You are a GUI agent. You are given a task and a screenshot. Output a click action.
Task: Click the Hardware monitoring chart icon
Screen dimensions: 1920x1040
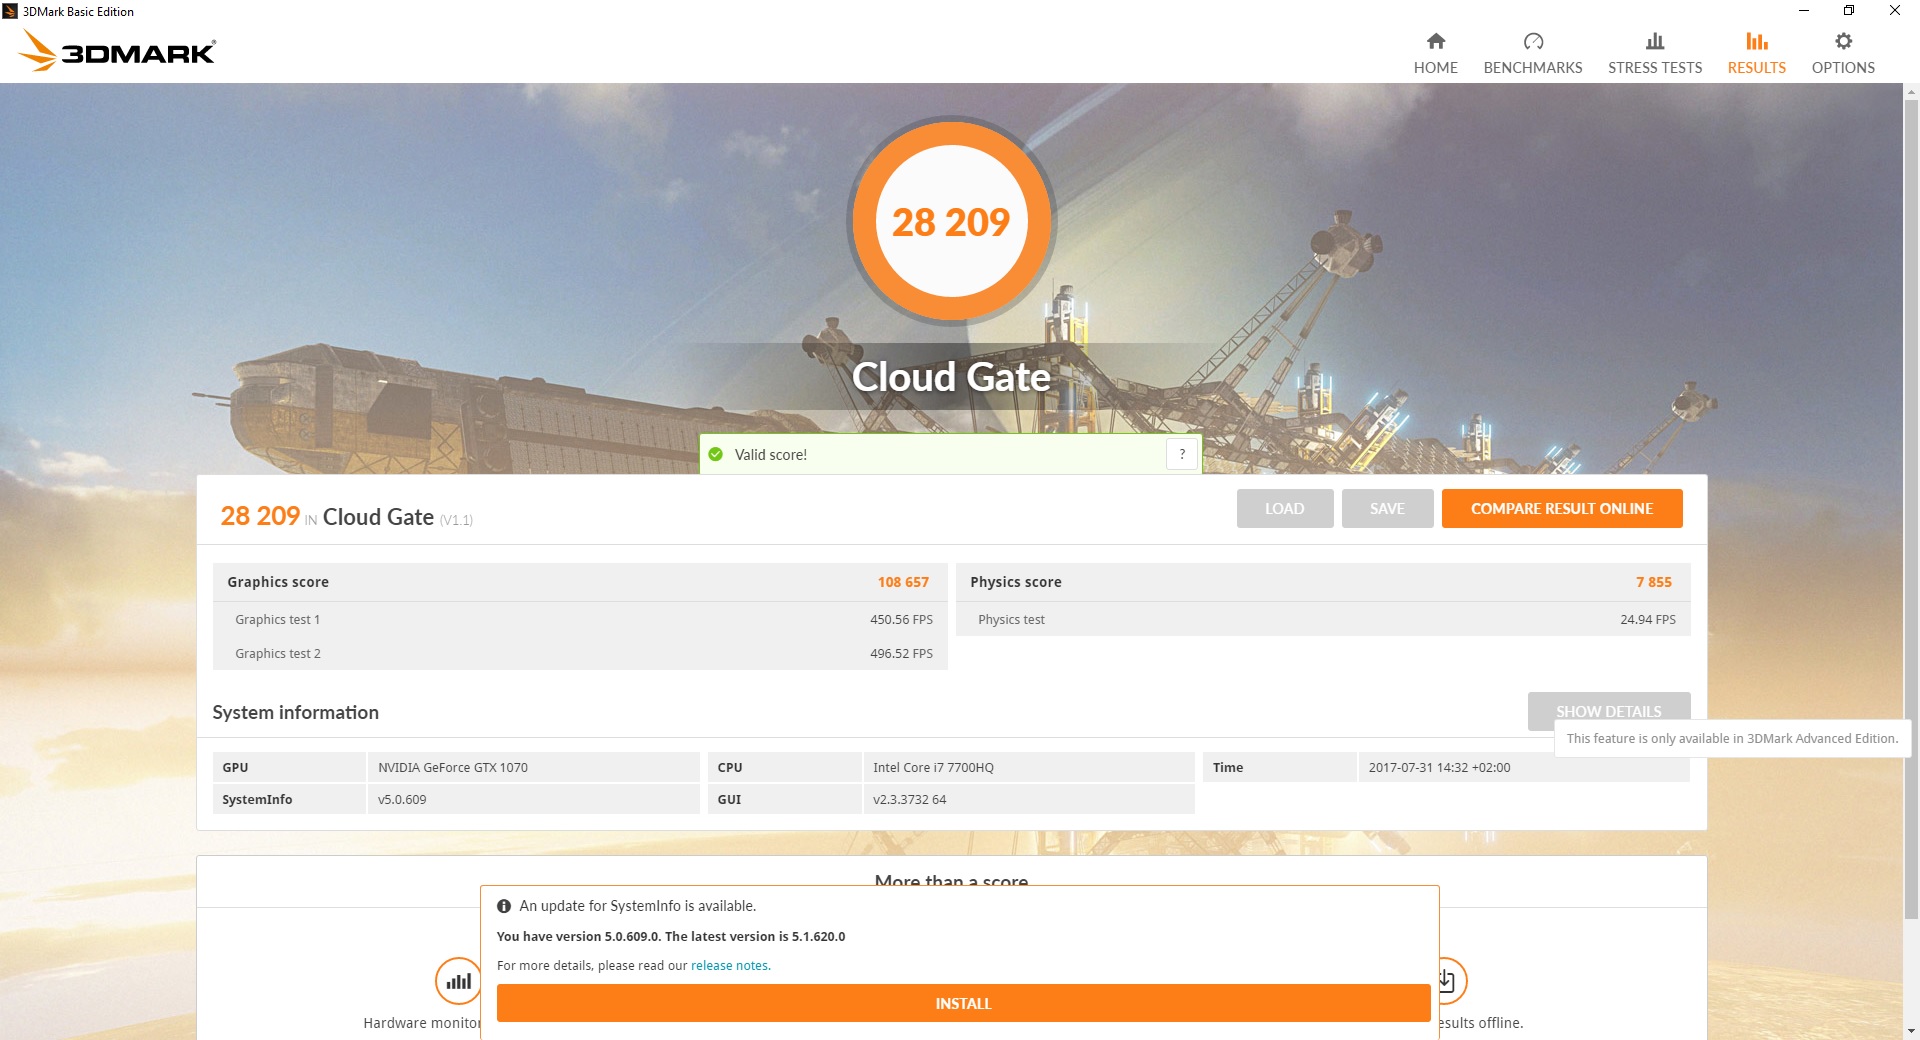pos(458,981)
